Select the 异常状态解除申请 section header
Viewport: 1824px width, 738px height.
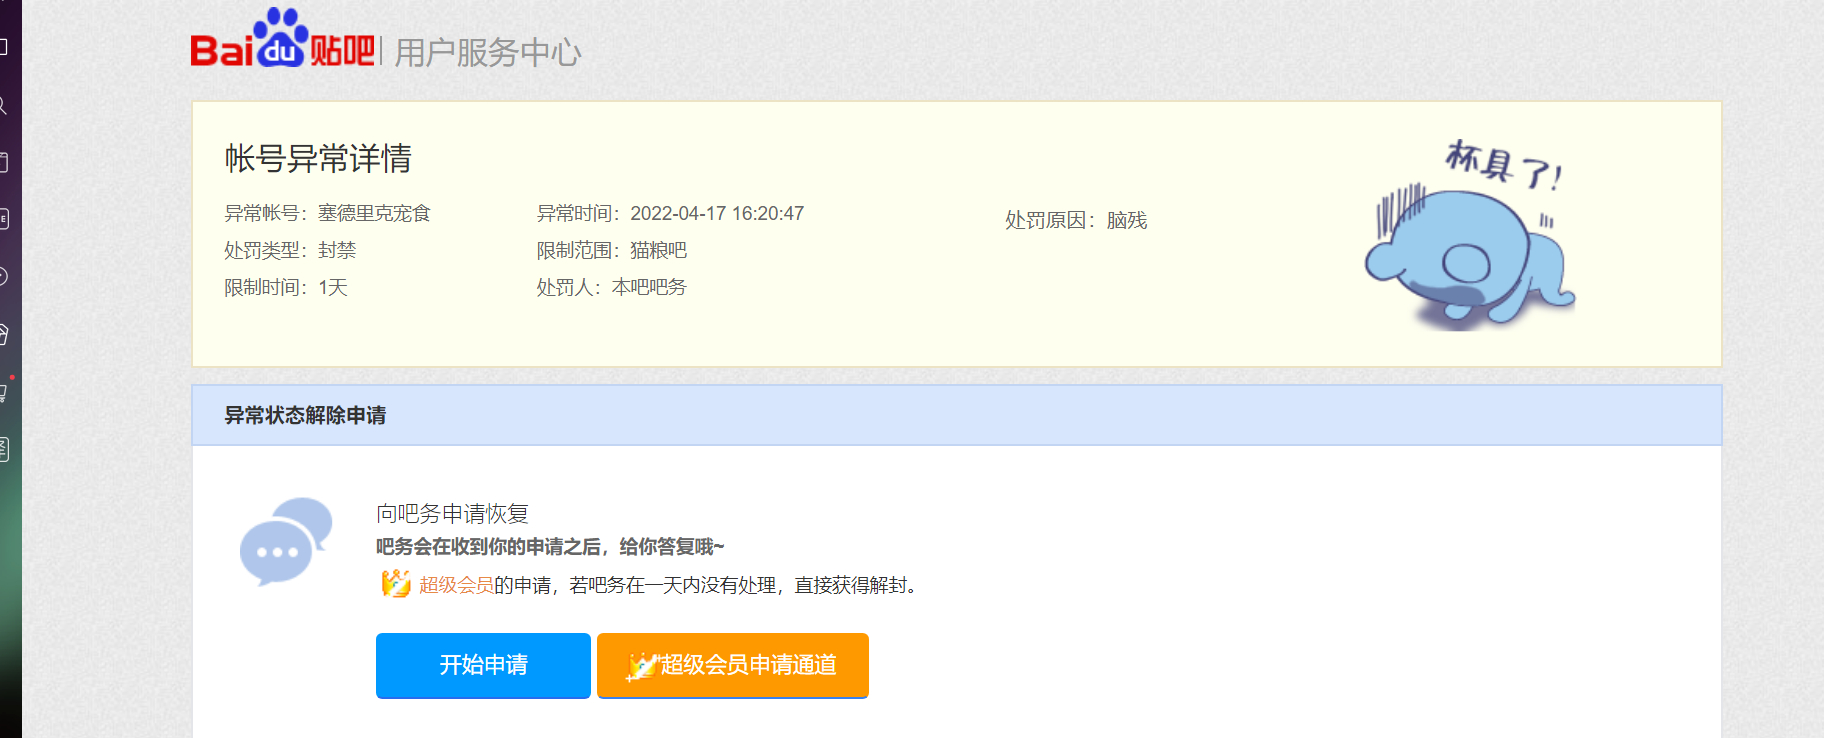[305, 415]
